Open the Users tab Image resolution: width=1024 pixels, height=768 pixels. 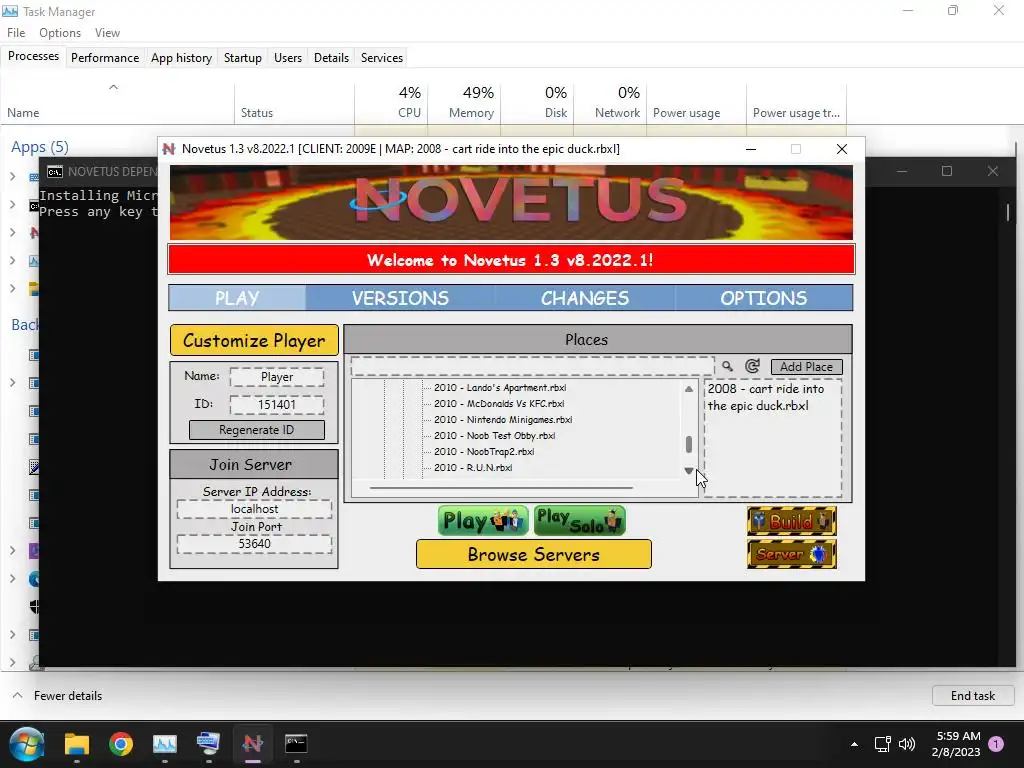tap(288, 57)
